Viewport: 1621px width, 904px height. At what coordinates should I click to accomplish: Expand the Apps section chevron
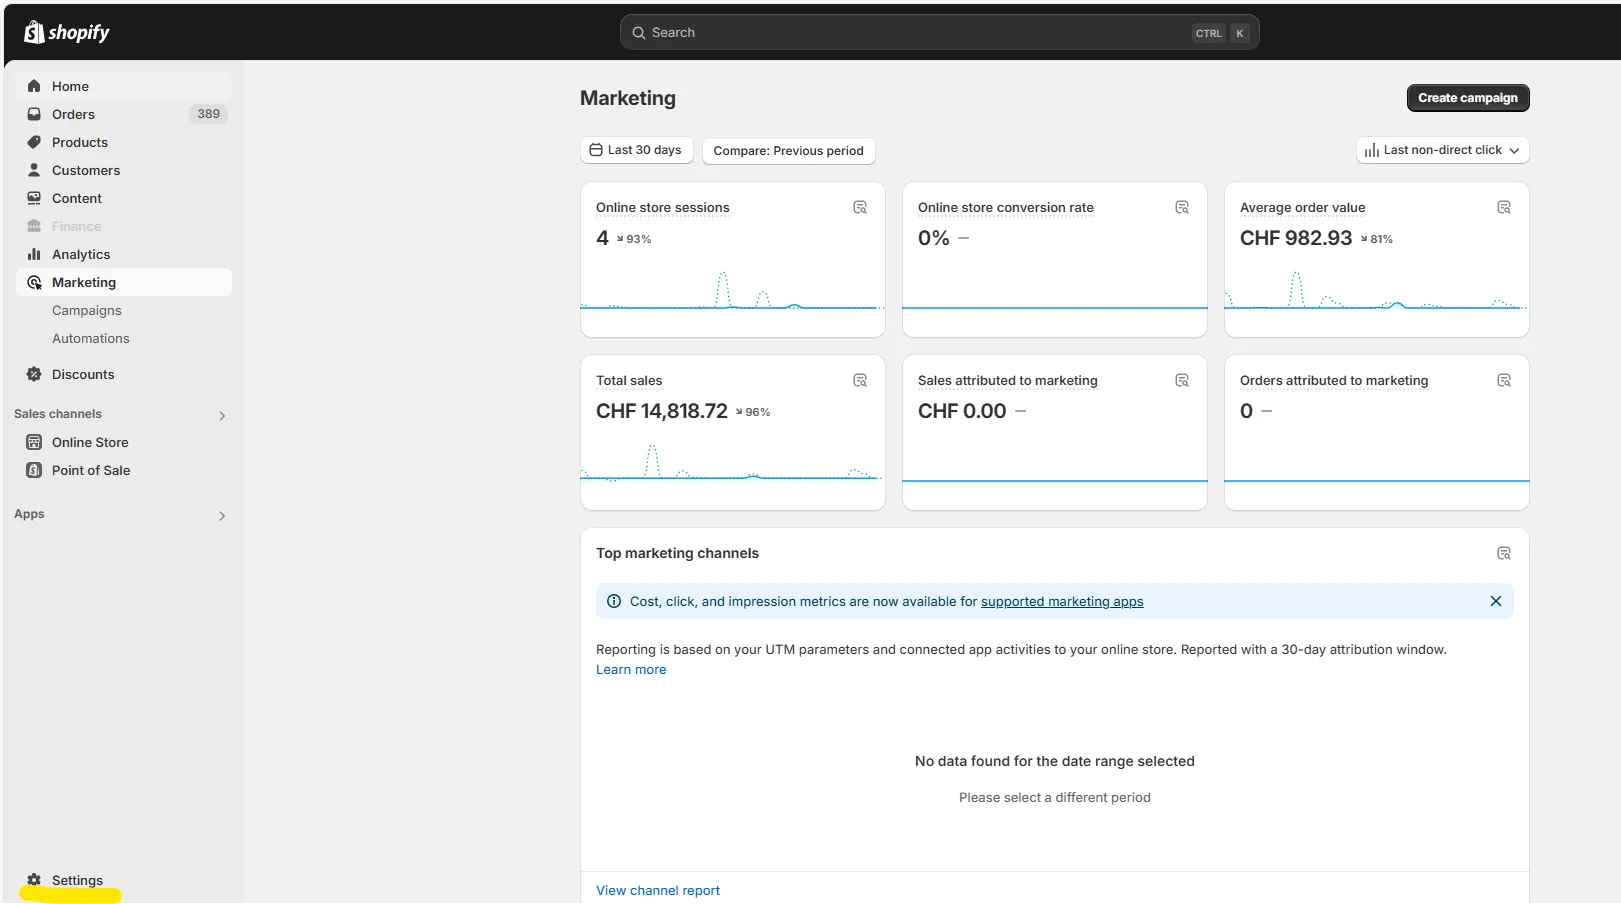point(222,515)
